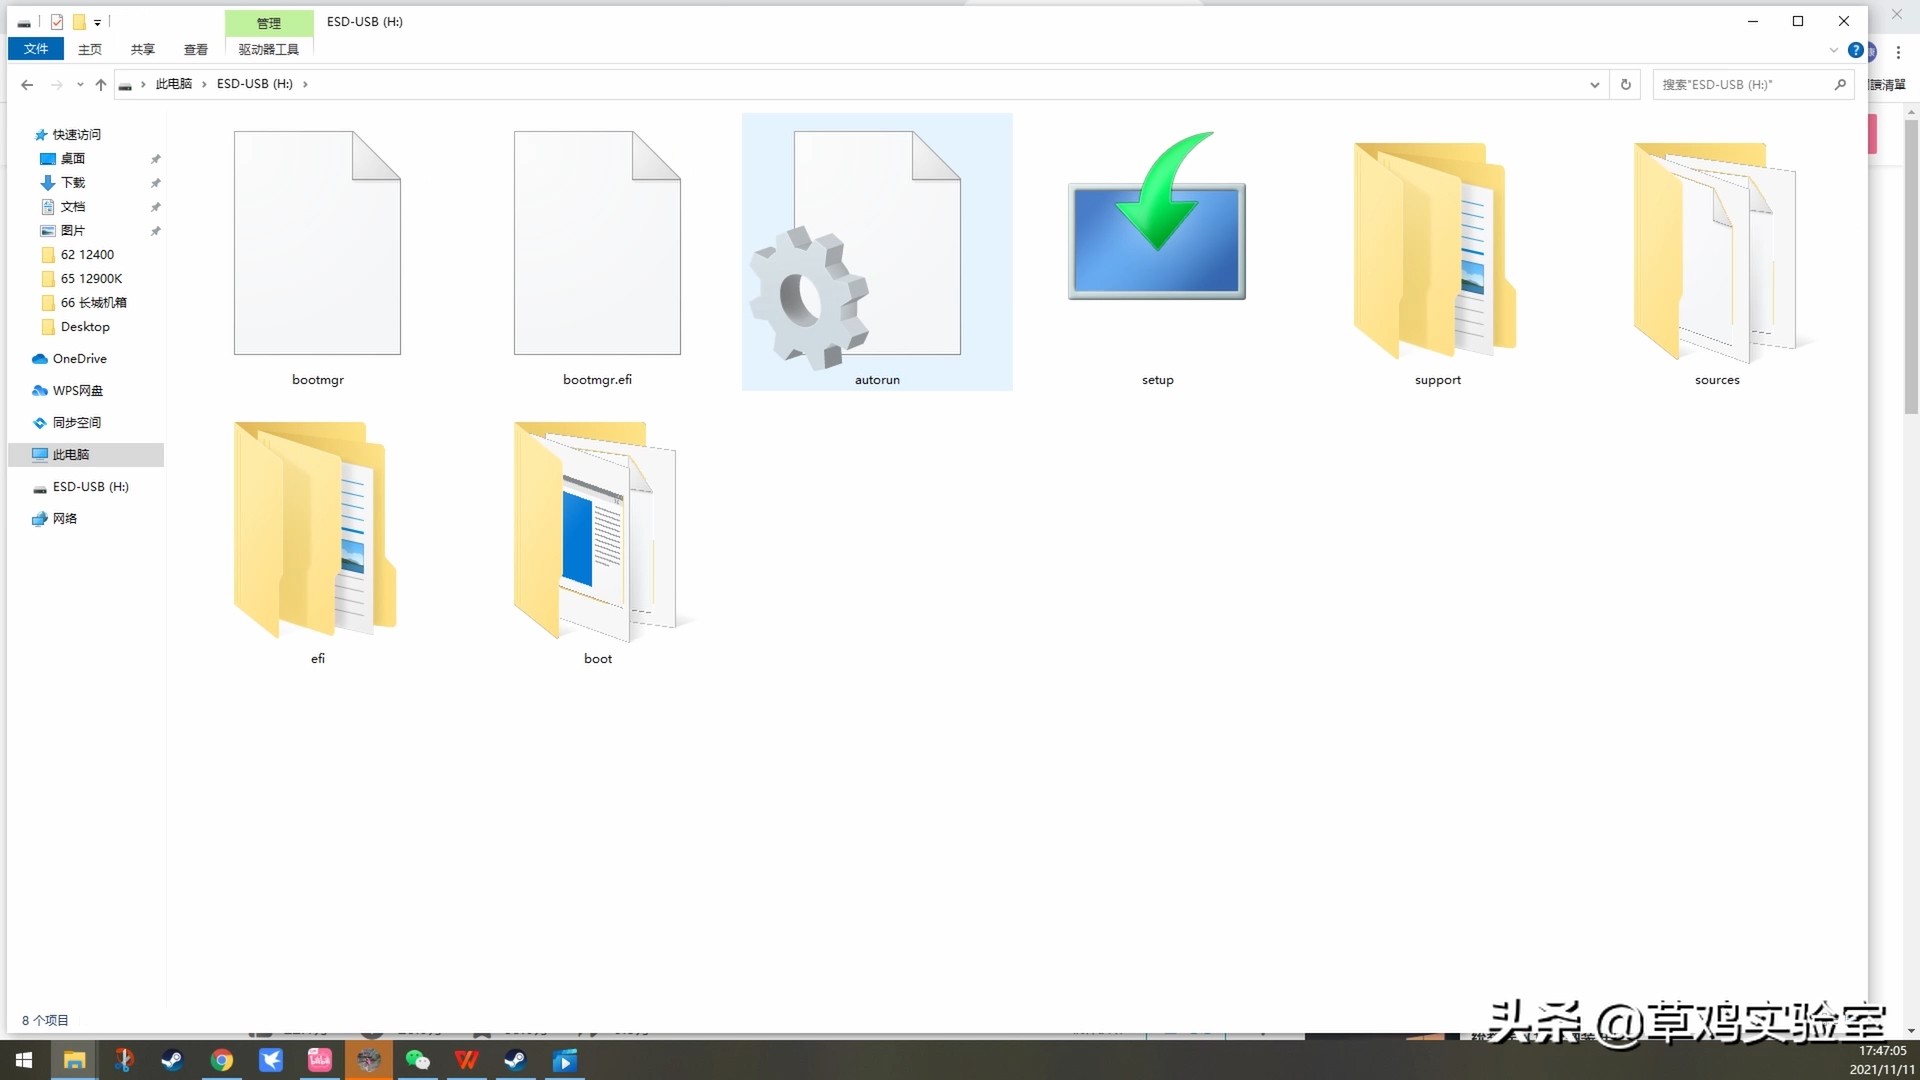Customize the Quick Access Toolbar dropdown
1920x1080 pixels.
97,22
